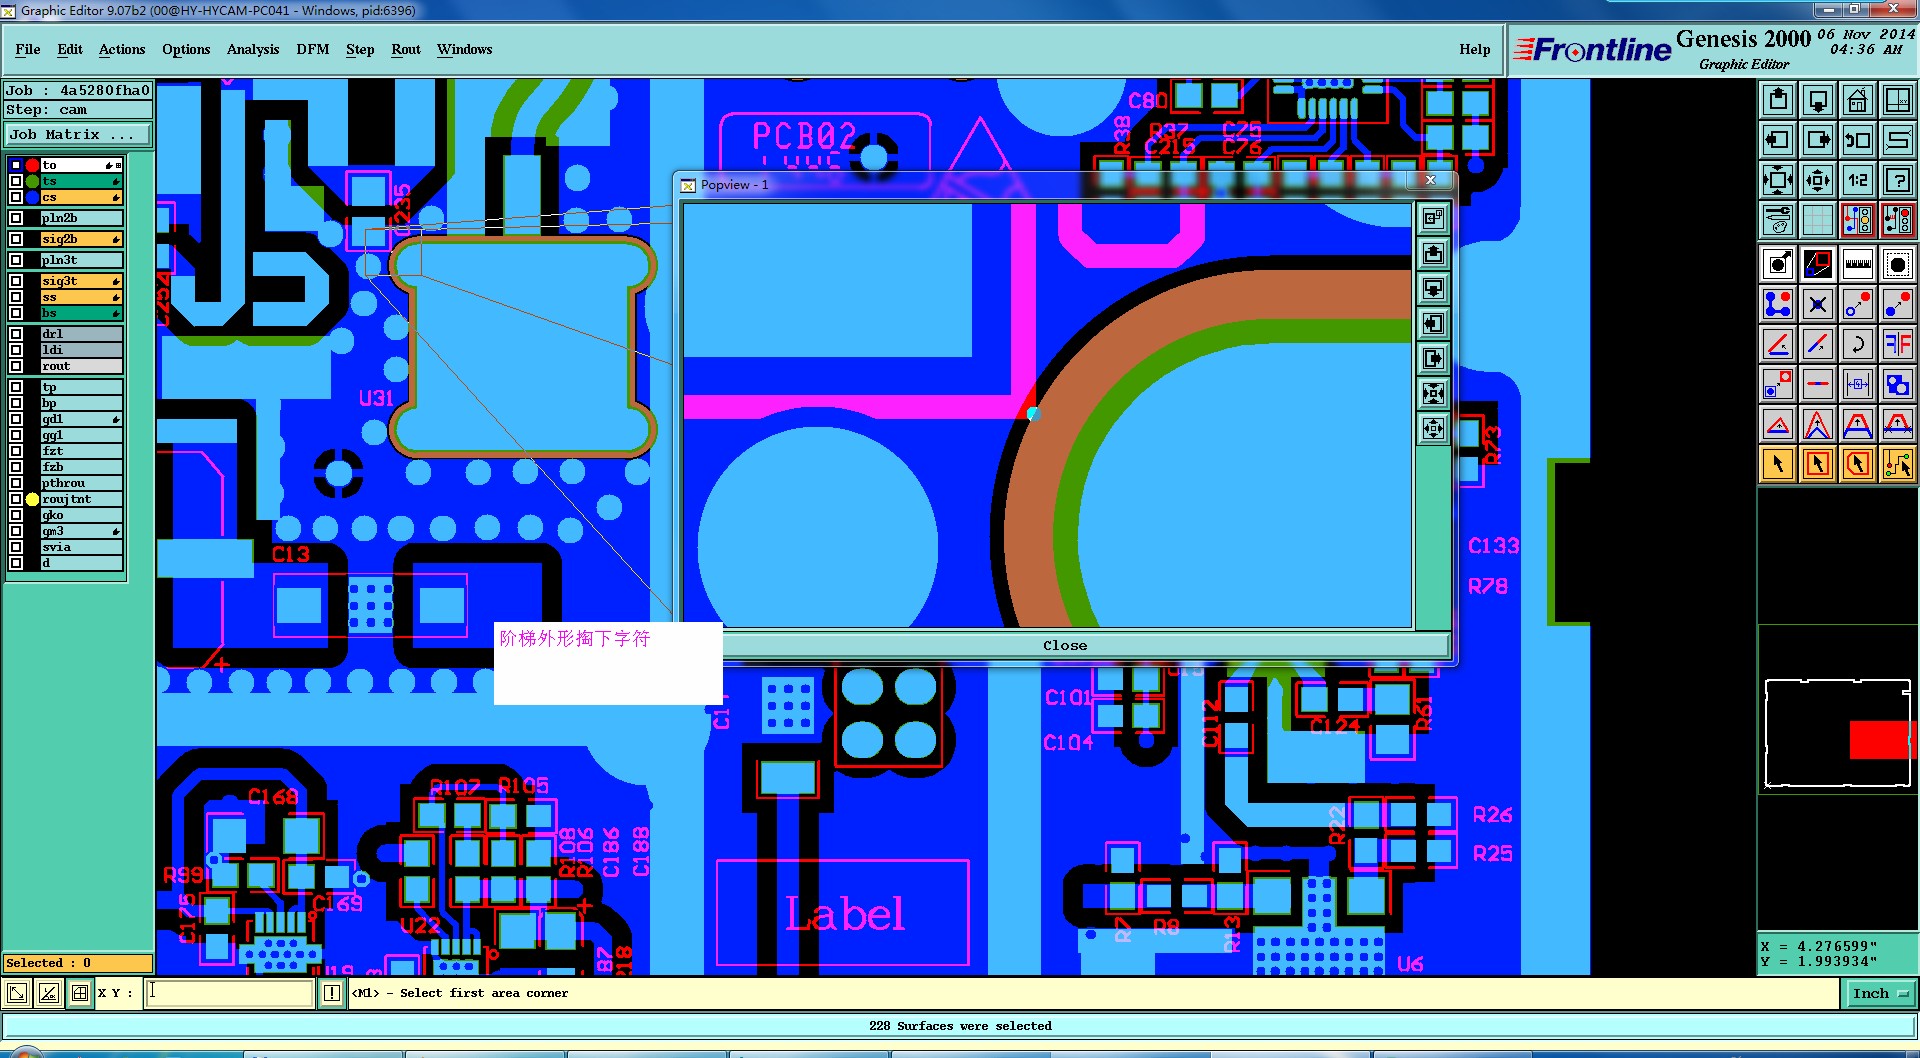The height and width of the screenshot is (1058, 1920).
Task: Open the Analysis menu
Action: (253, 49)
